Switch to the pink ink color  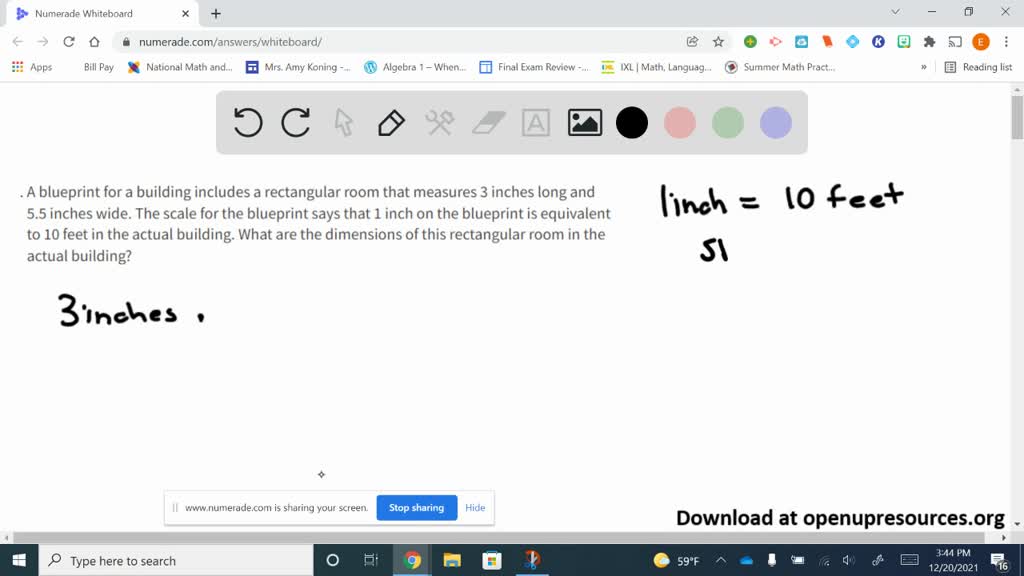click(680, 123)
